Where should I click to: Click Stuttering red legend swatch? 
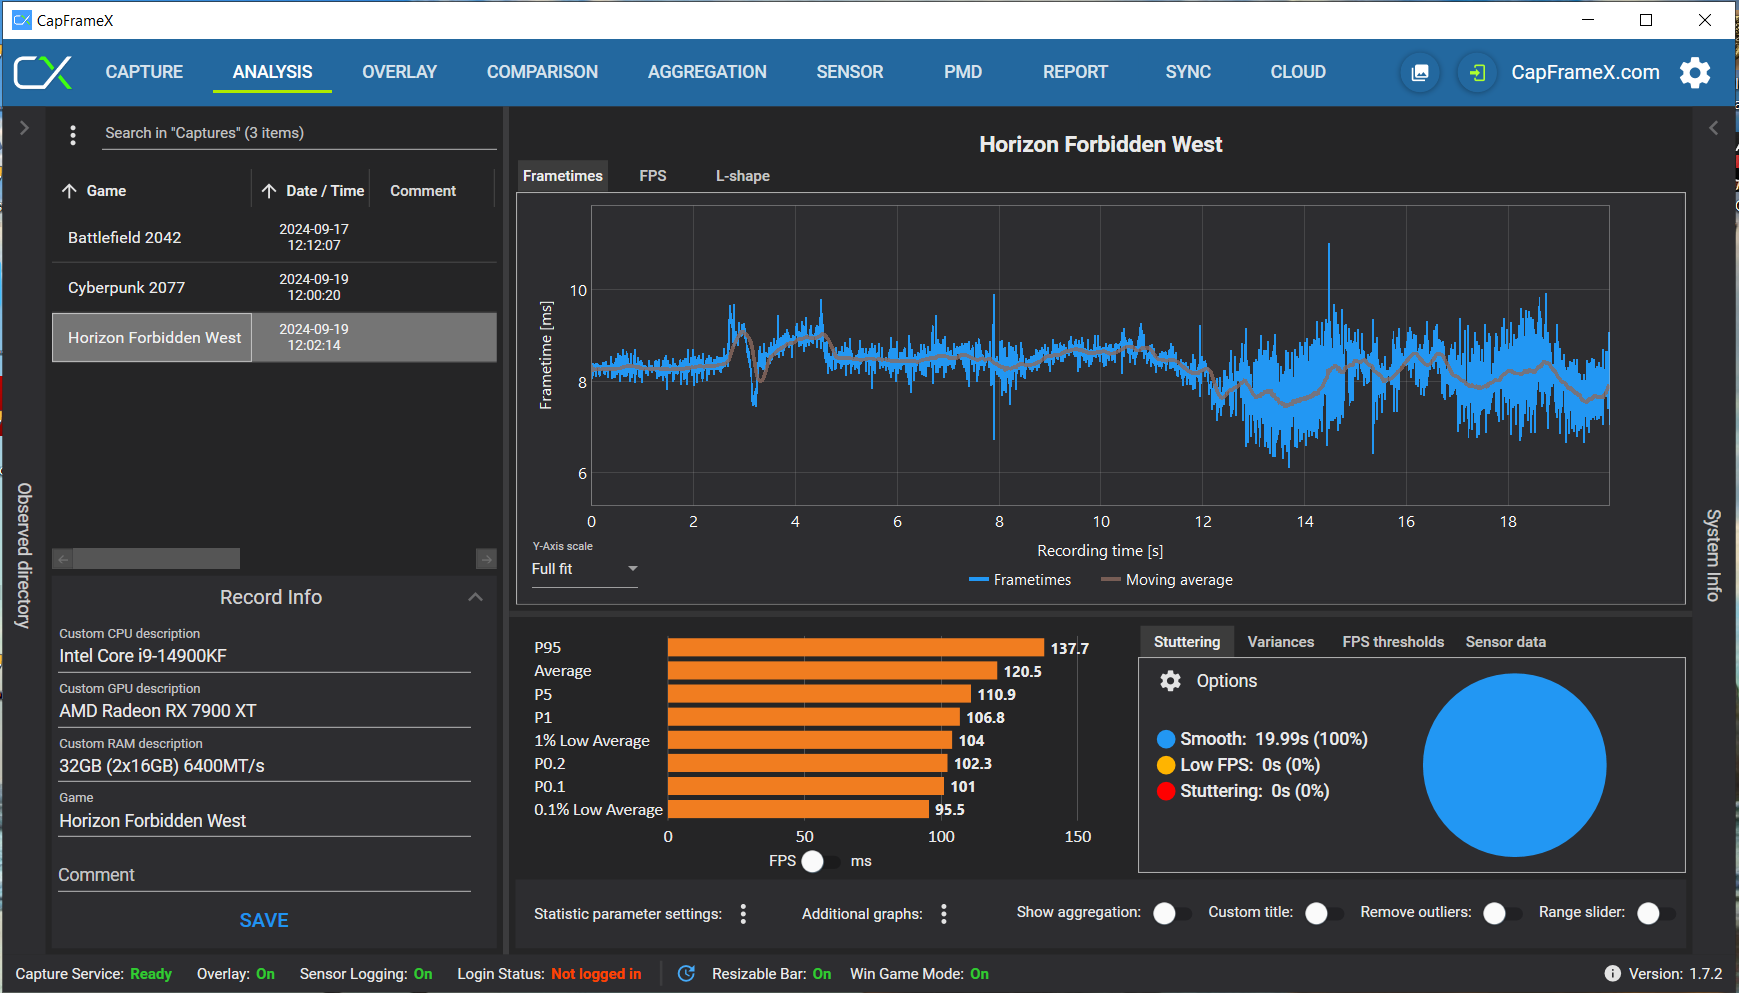coord(1166,791)
